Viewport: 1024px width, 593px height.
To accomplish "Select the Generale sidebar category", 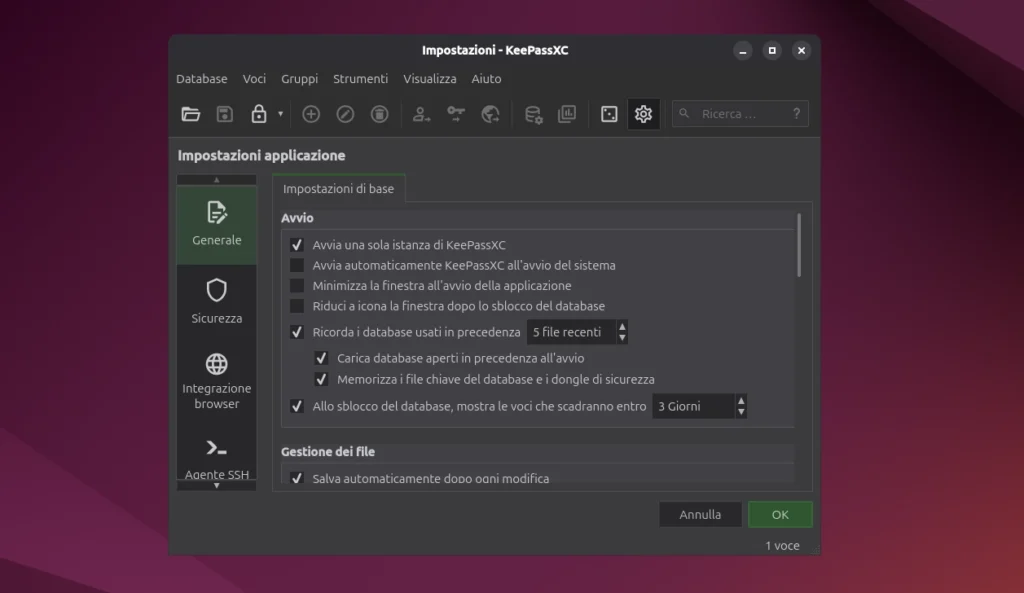I will click(217, 223).
